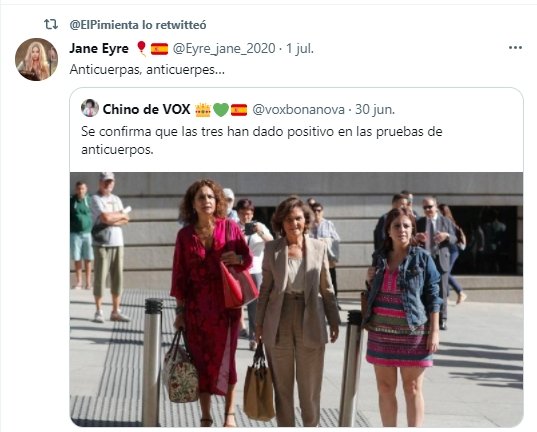Click the green heart emoji in the quoted tweet

221,110
